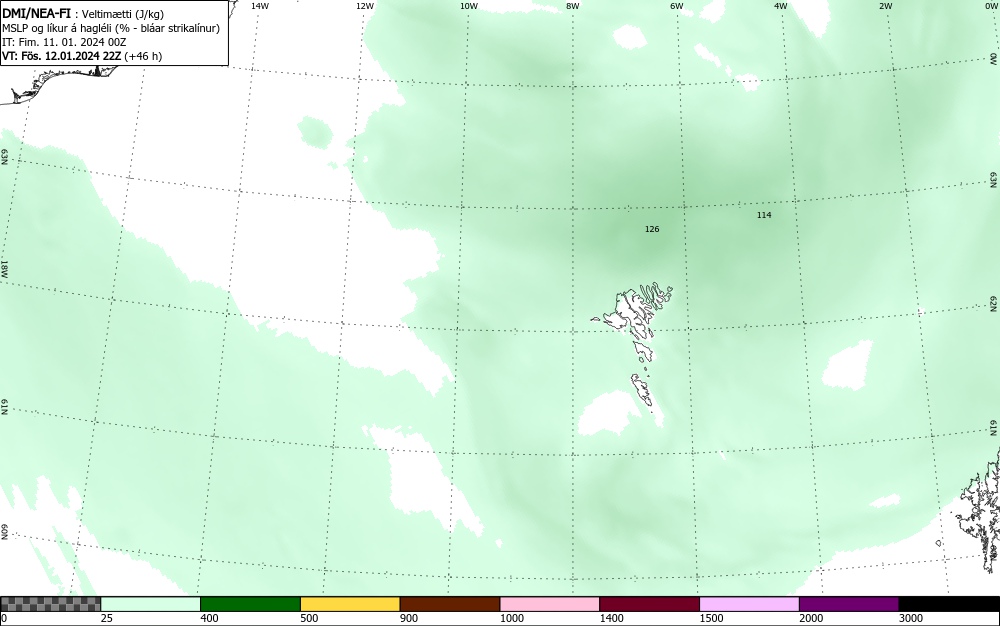1000x626 pixels.
Task: Click the "25" legend value
Action: pos(107,618)
